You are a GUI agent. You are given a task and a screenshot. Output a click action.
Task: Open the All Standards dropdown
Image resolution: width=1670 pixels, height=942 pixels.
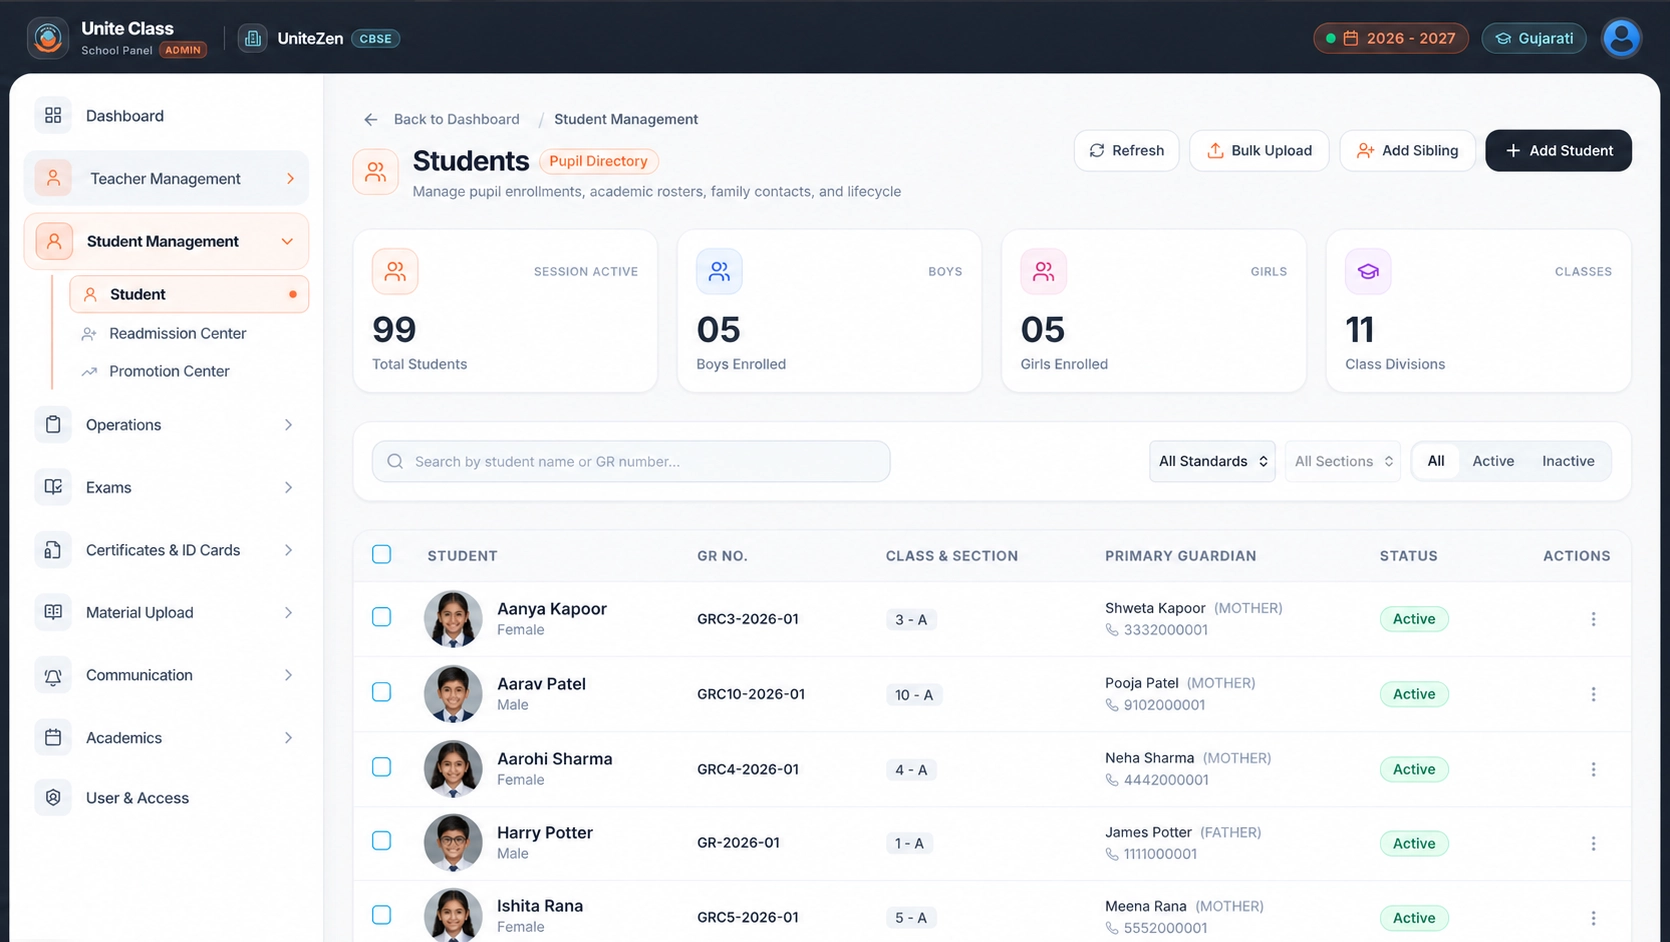(x=1212, y=461)
